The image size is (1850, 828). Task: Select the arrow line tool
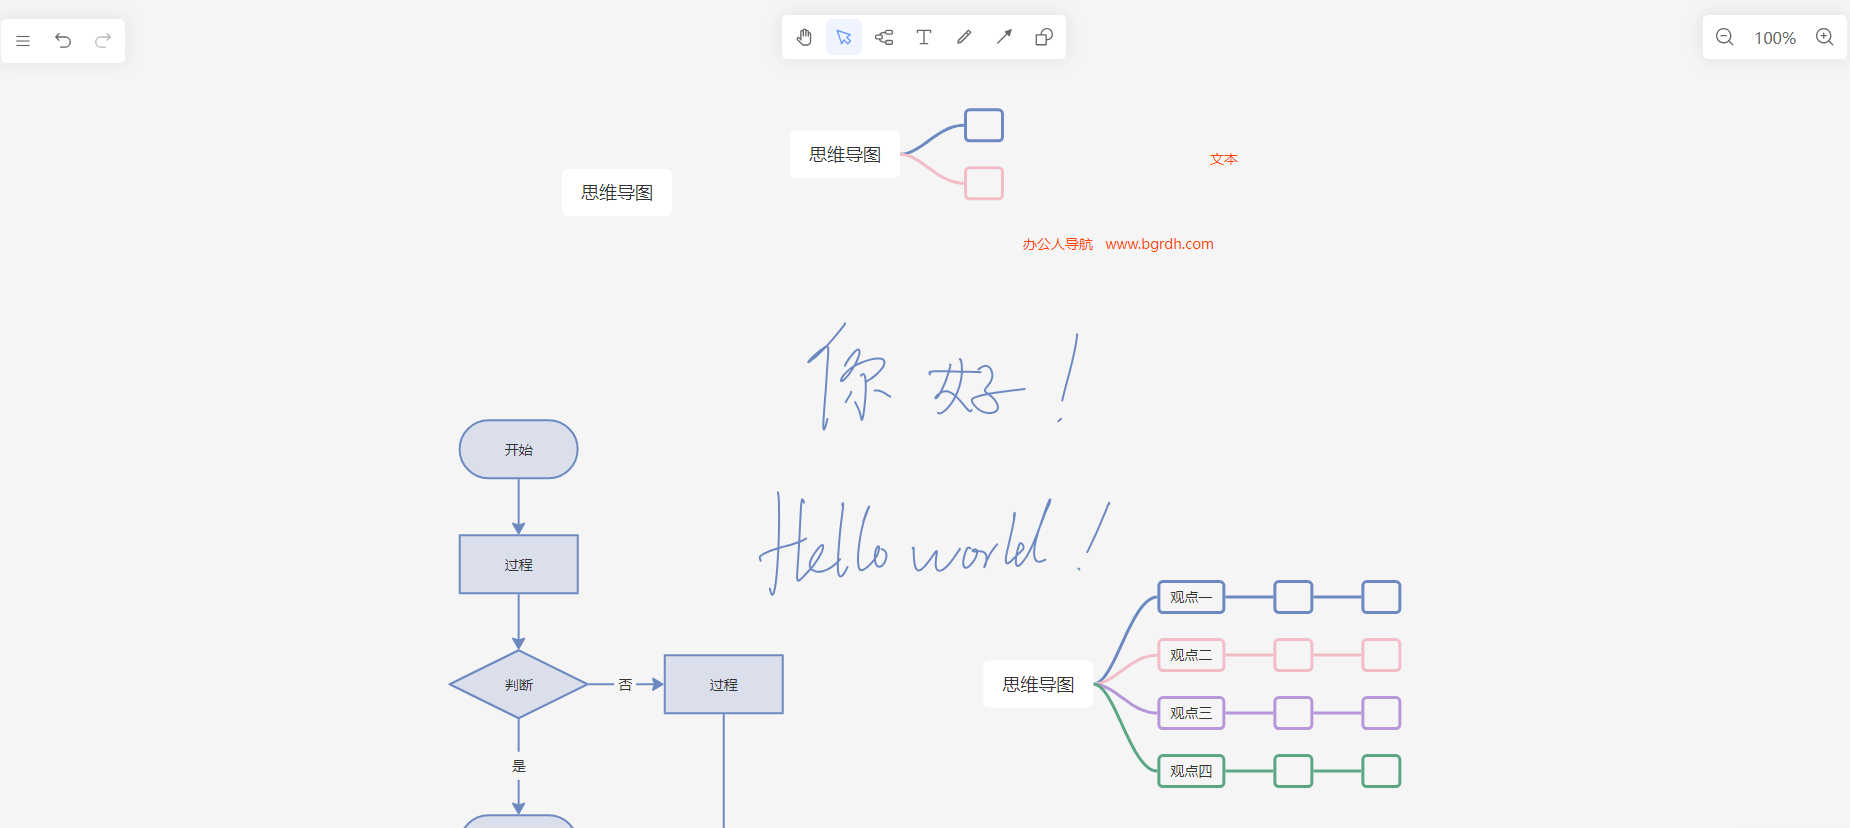click(1004, 37)
